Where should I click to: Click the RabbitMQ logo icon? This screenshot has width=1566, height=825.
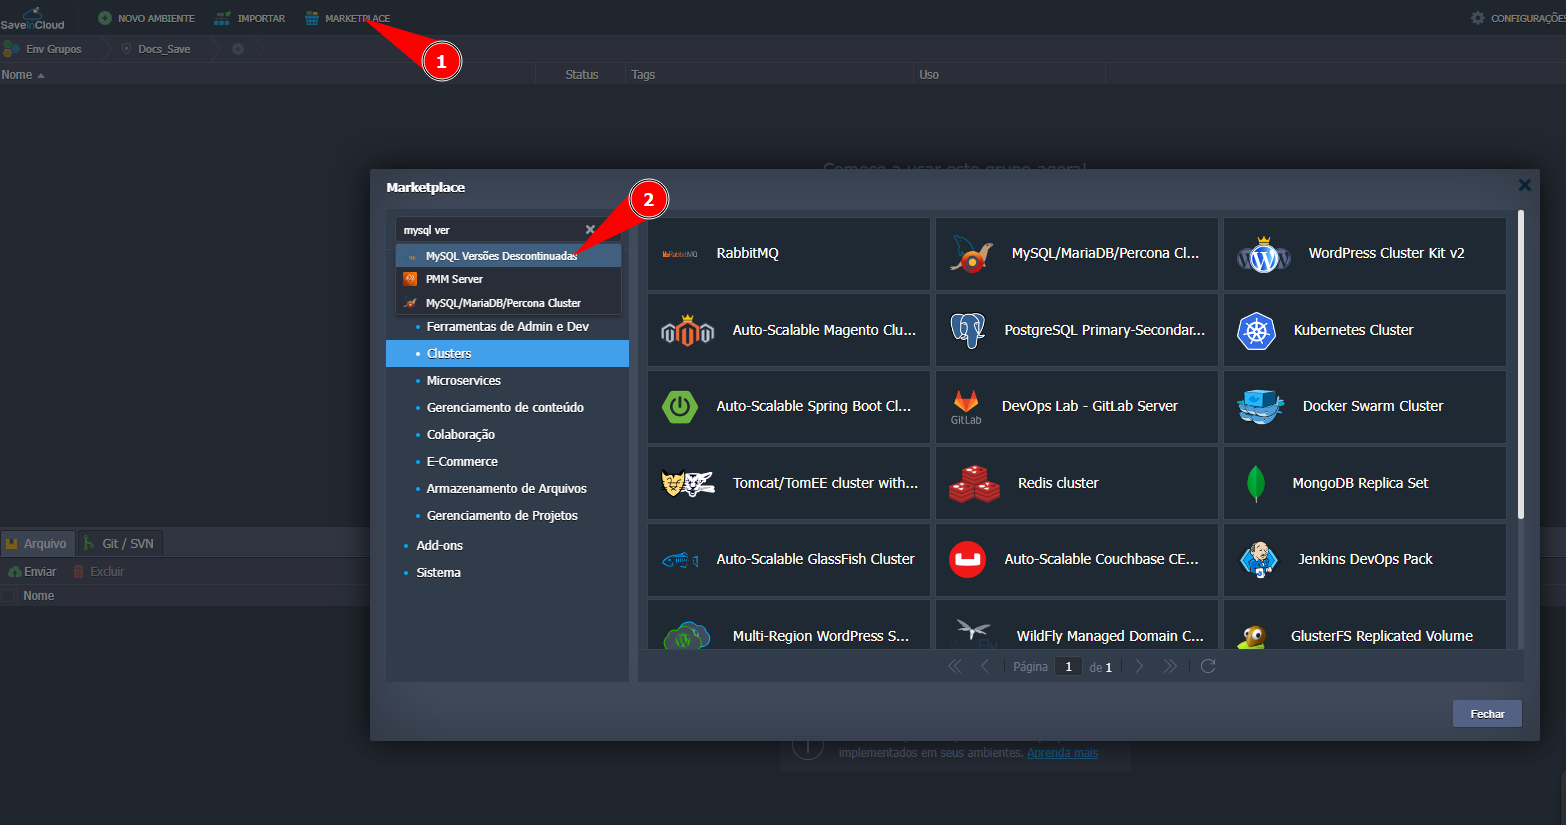[x=680, y=254]
